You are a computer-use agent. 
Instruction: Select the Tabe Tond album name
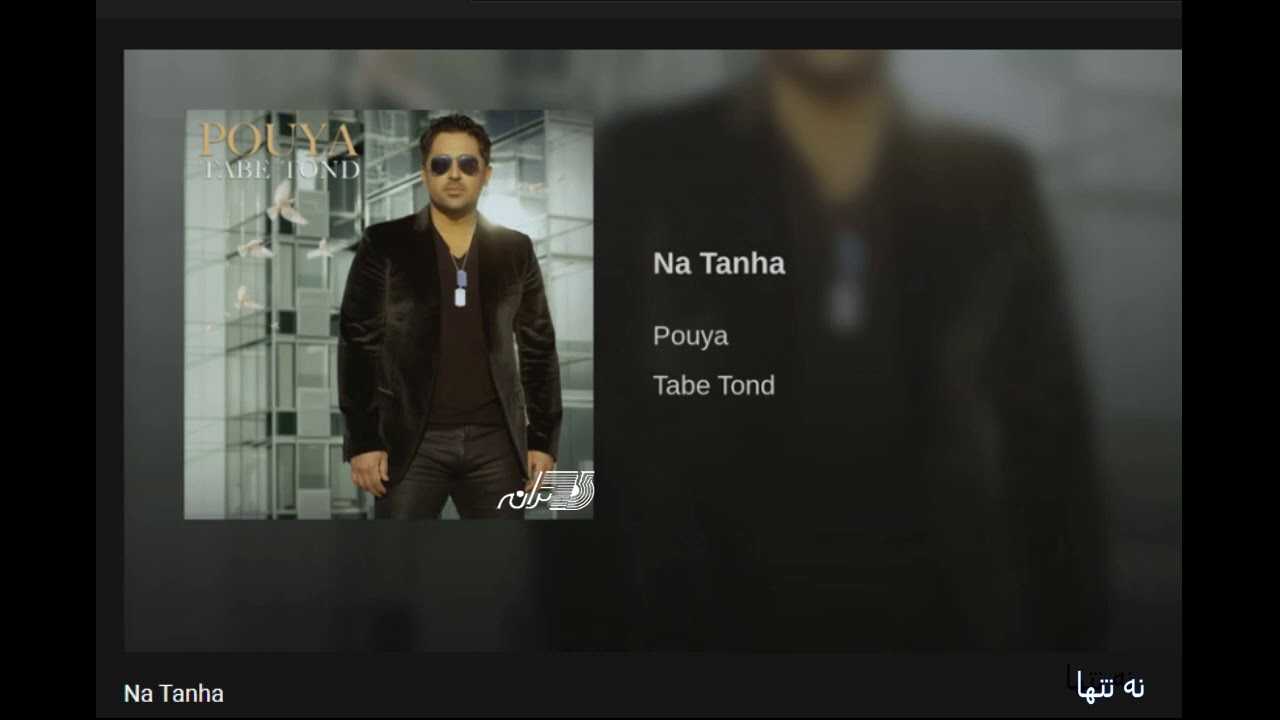714,385
